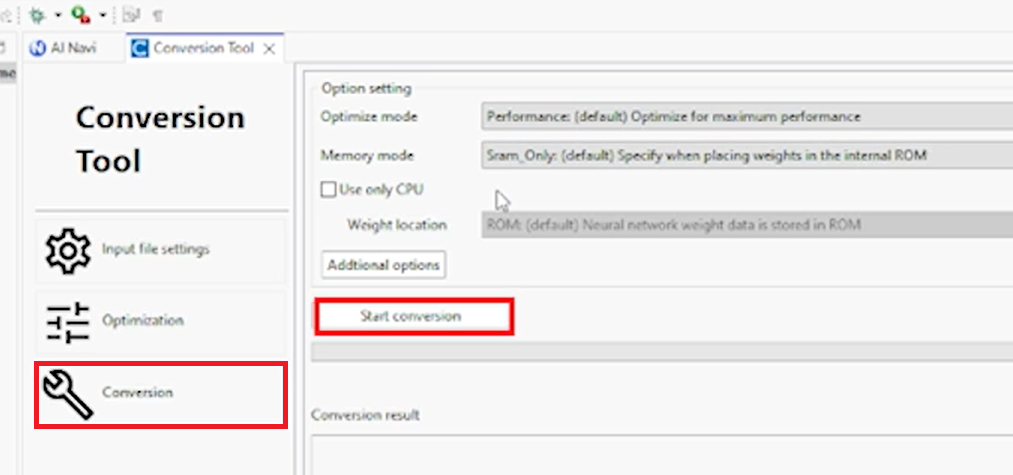Click the conversion progress bar
1013x475 pixels.
tap(662, 351)
